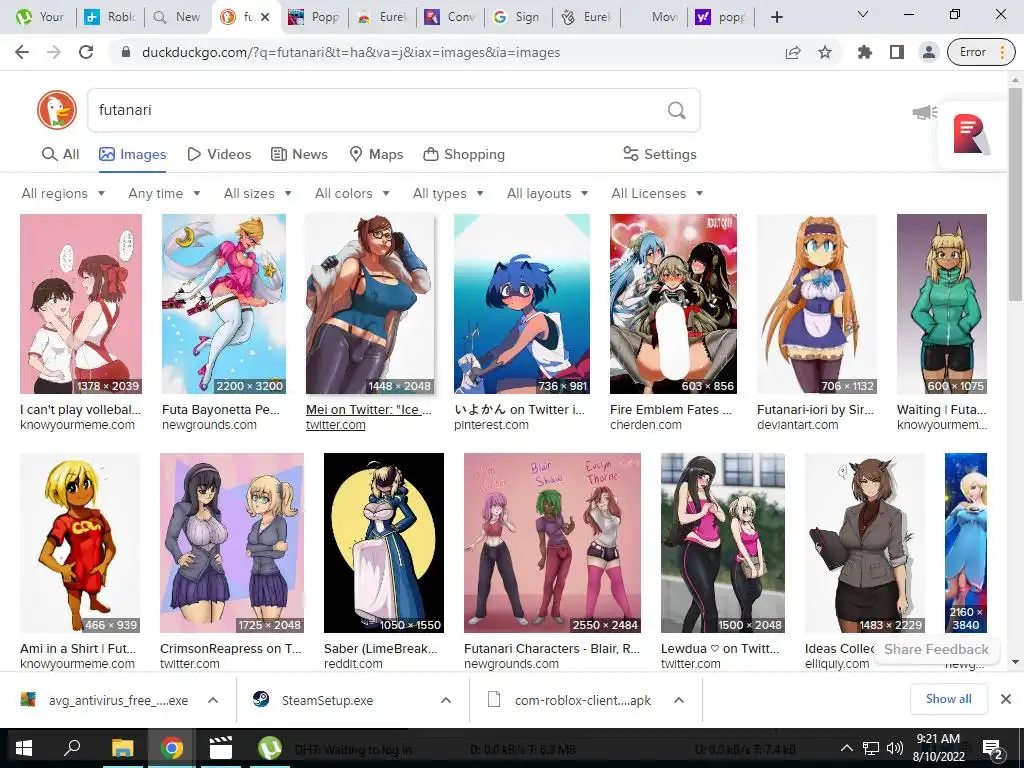Click the Error update button in Chrome
The image size is (1024, 768).
tap(981, 52)
